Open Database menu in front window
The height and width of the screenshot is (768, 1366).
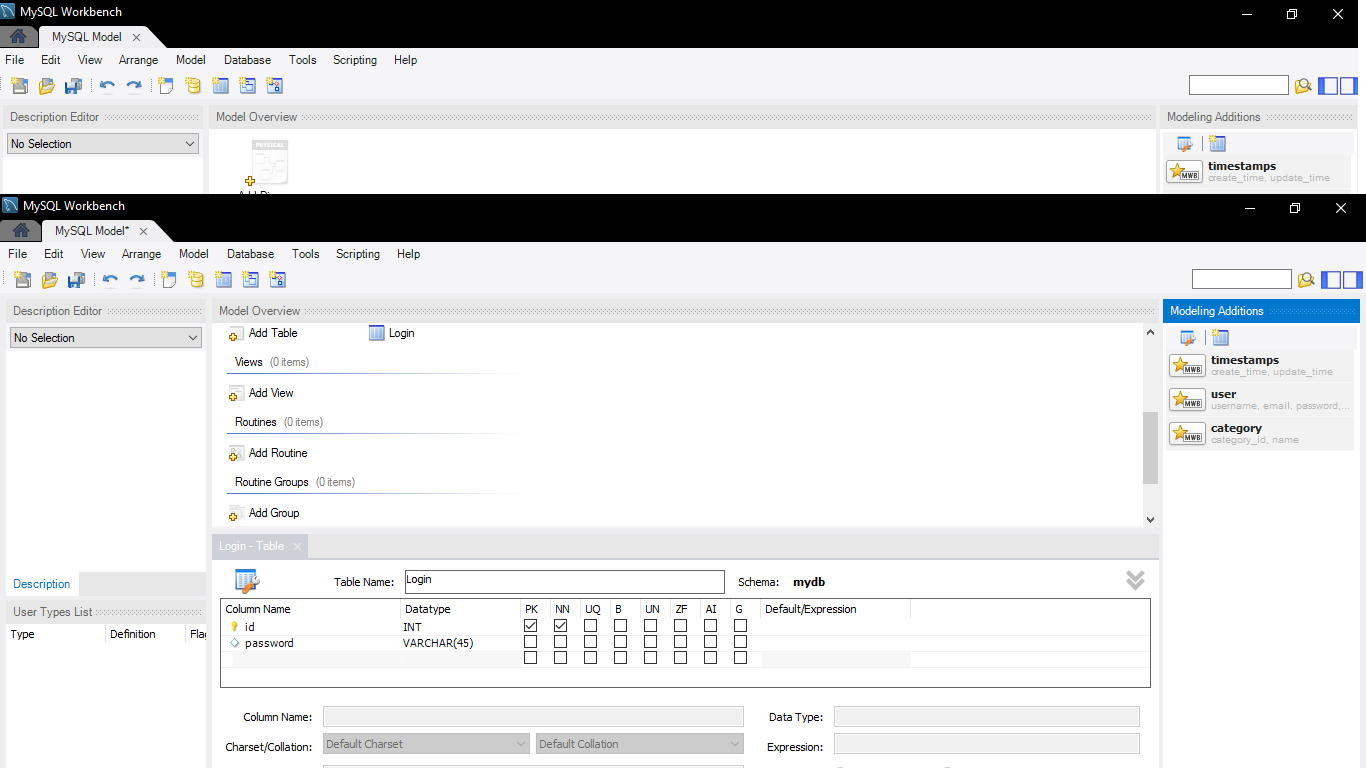(250, 254)
